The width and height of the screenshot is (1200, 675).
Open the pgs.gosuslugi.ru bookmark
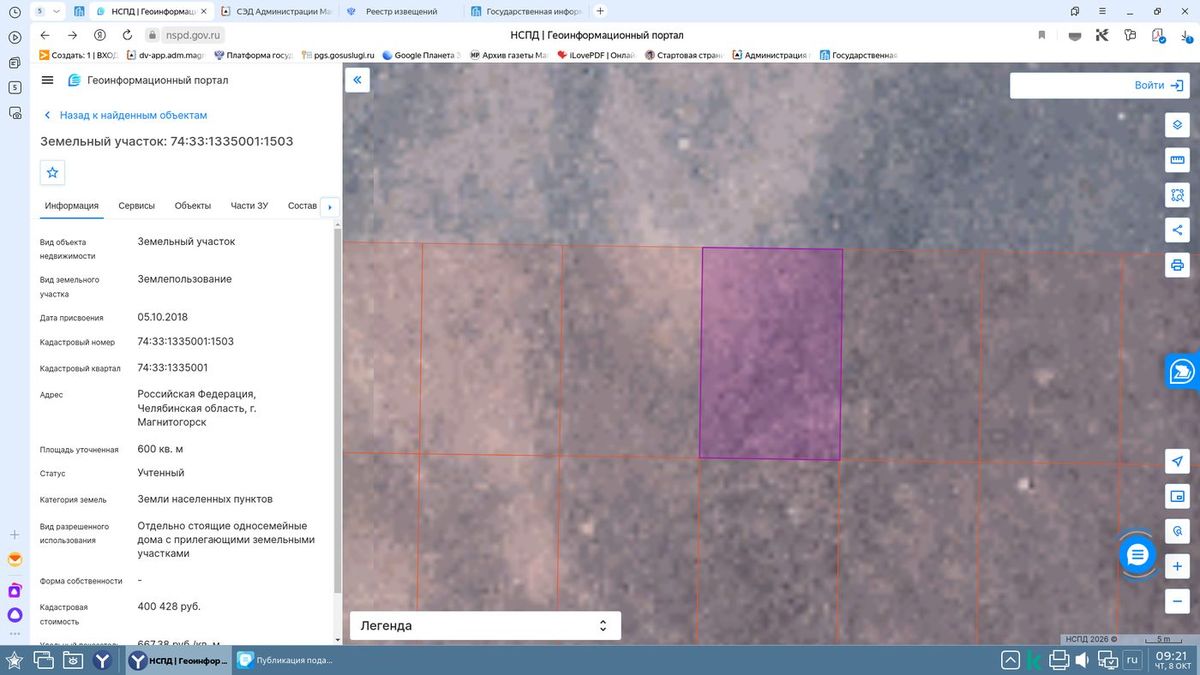tap(338, 55)
